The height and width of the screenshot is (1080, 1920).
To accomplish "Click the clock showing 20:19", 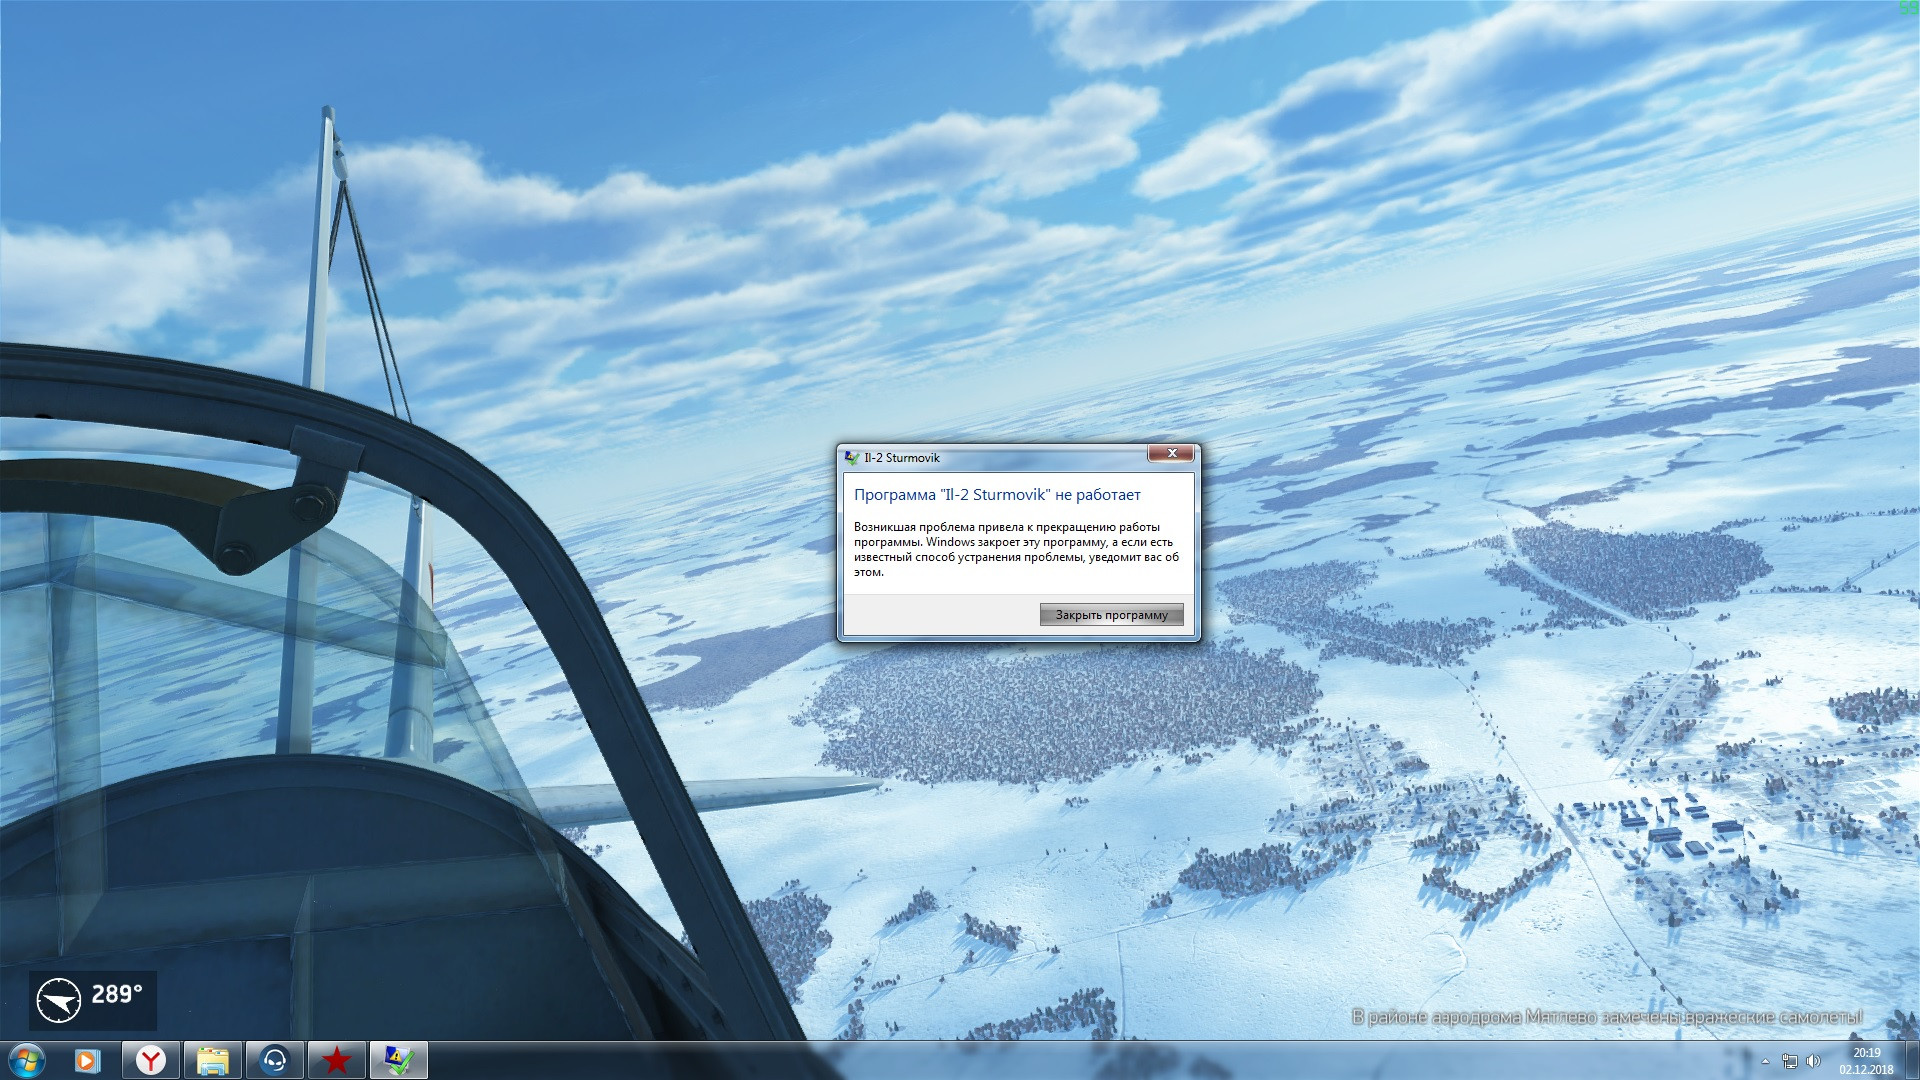I will pos(1866,1061).
